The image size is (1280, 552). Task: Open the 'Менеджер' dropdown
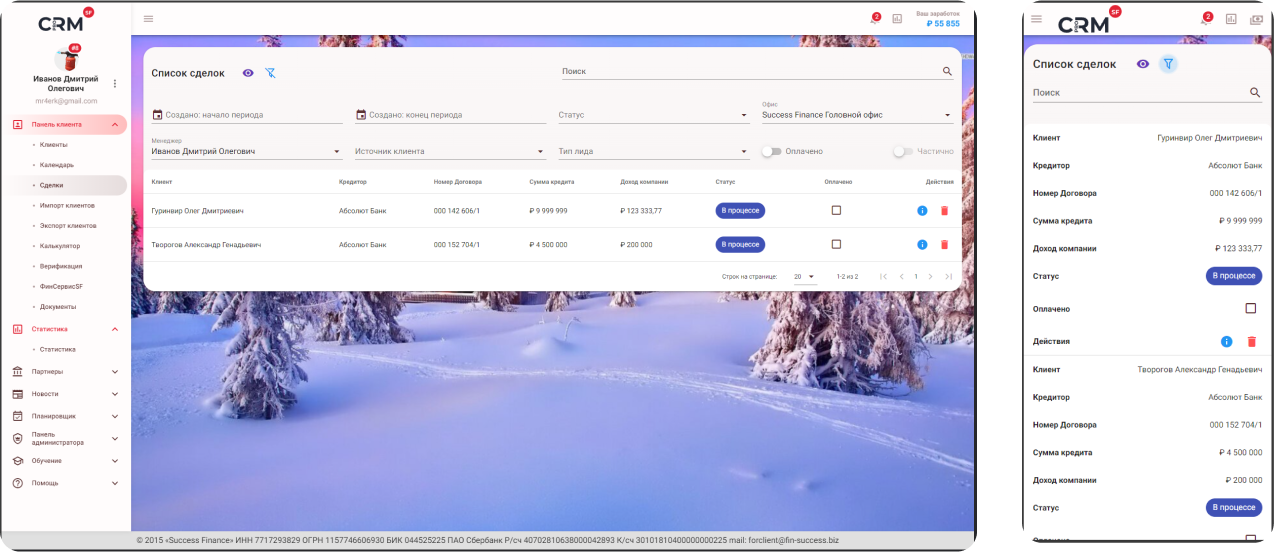coord(247,149)
